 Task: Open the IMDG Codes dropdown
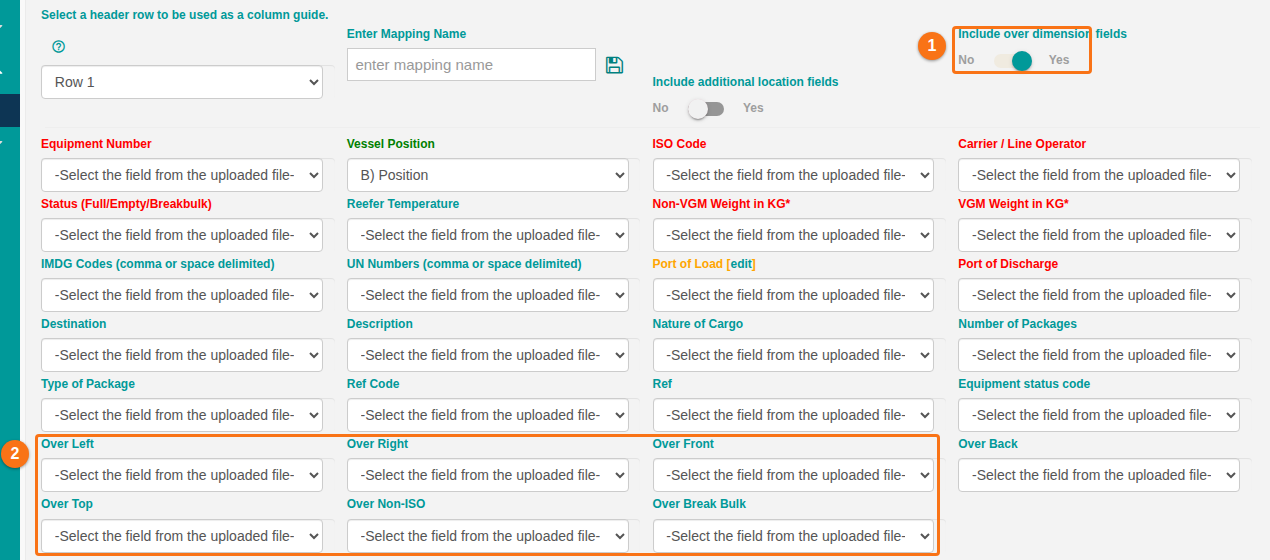[x=182, y=295]
